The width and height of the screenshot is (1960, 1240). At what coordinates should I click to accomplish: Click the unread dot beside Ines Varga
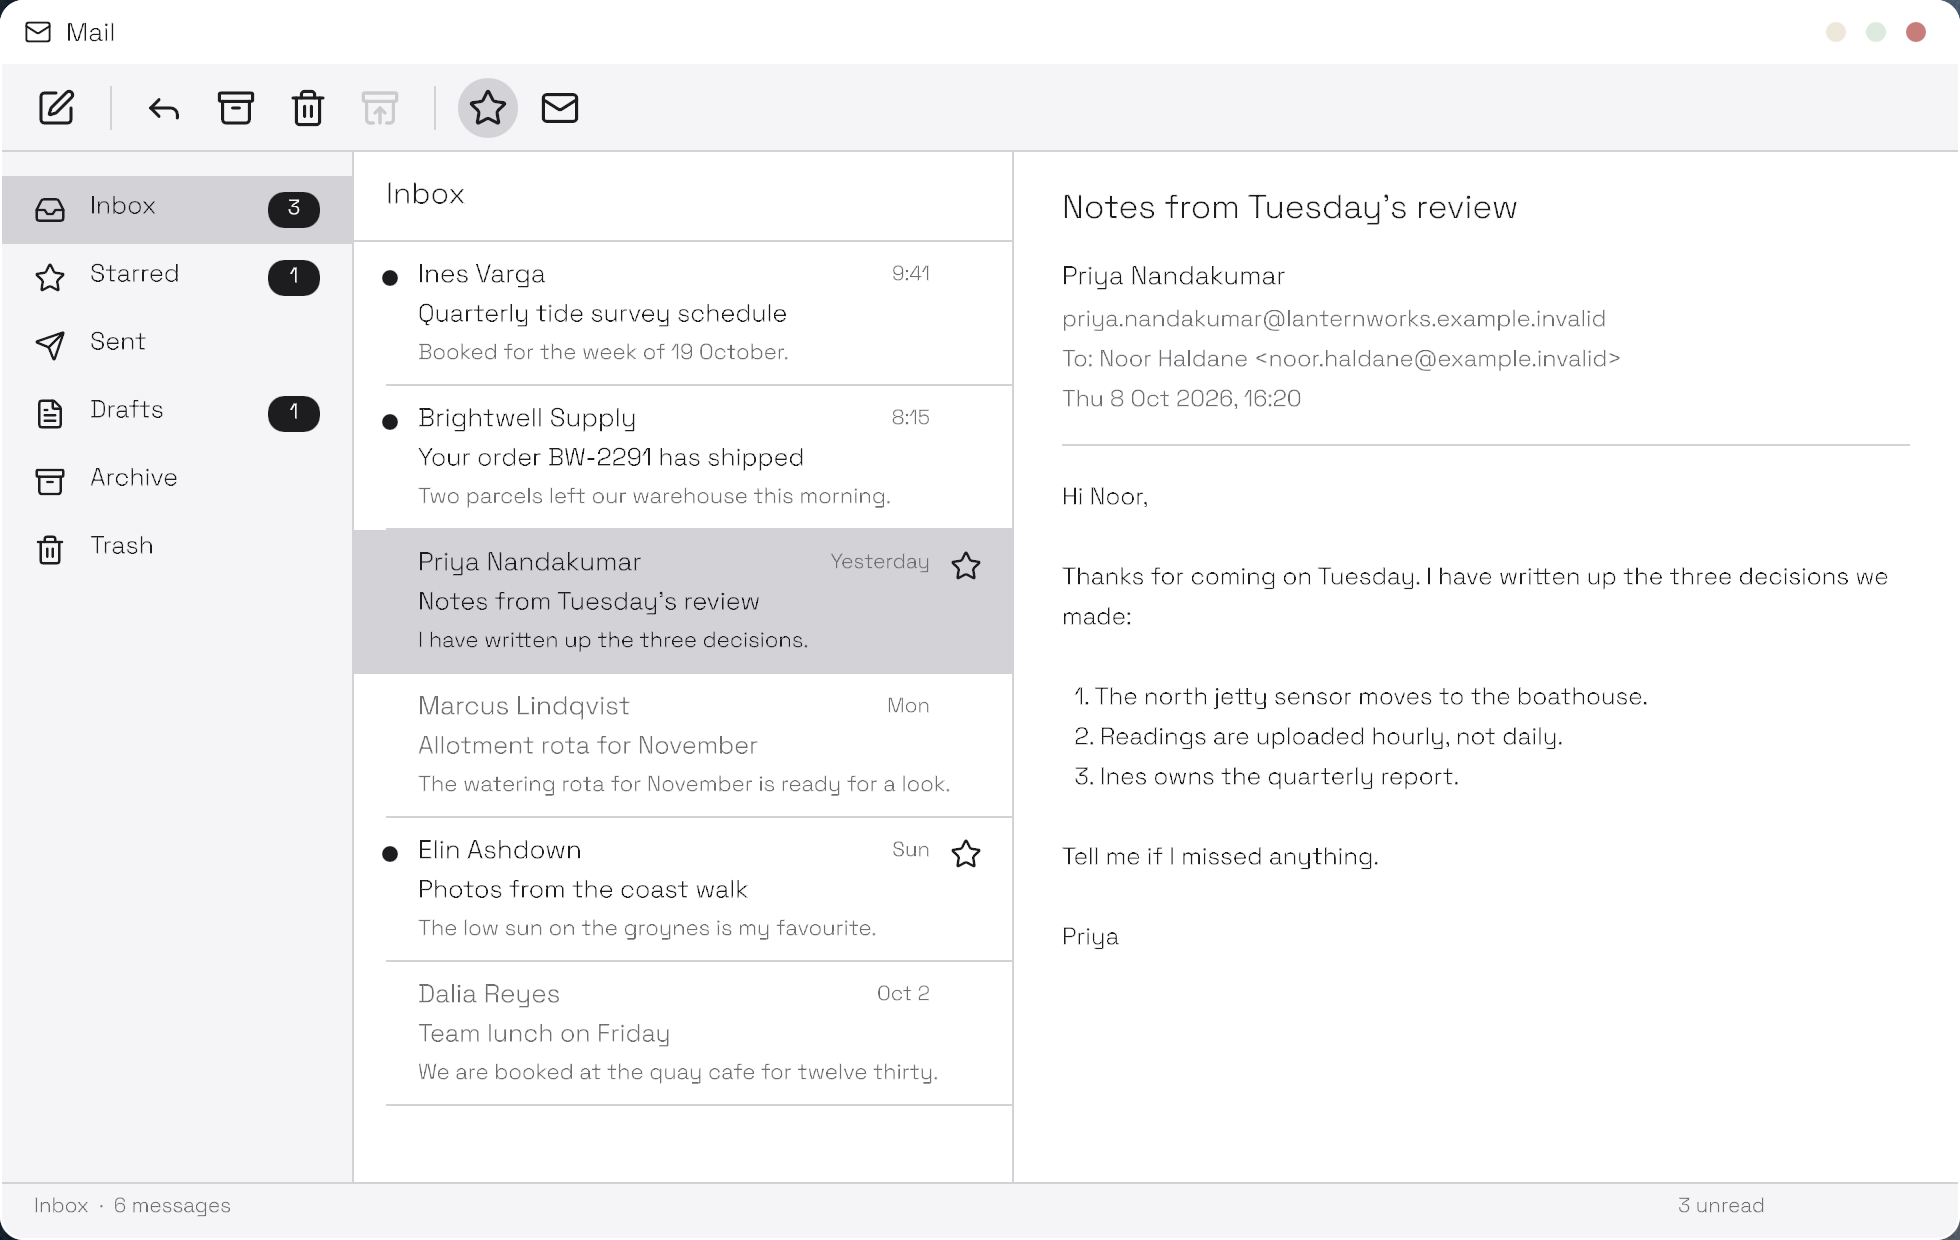(390, 278)
